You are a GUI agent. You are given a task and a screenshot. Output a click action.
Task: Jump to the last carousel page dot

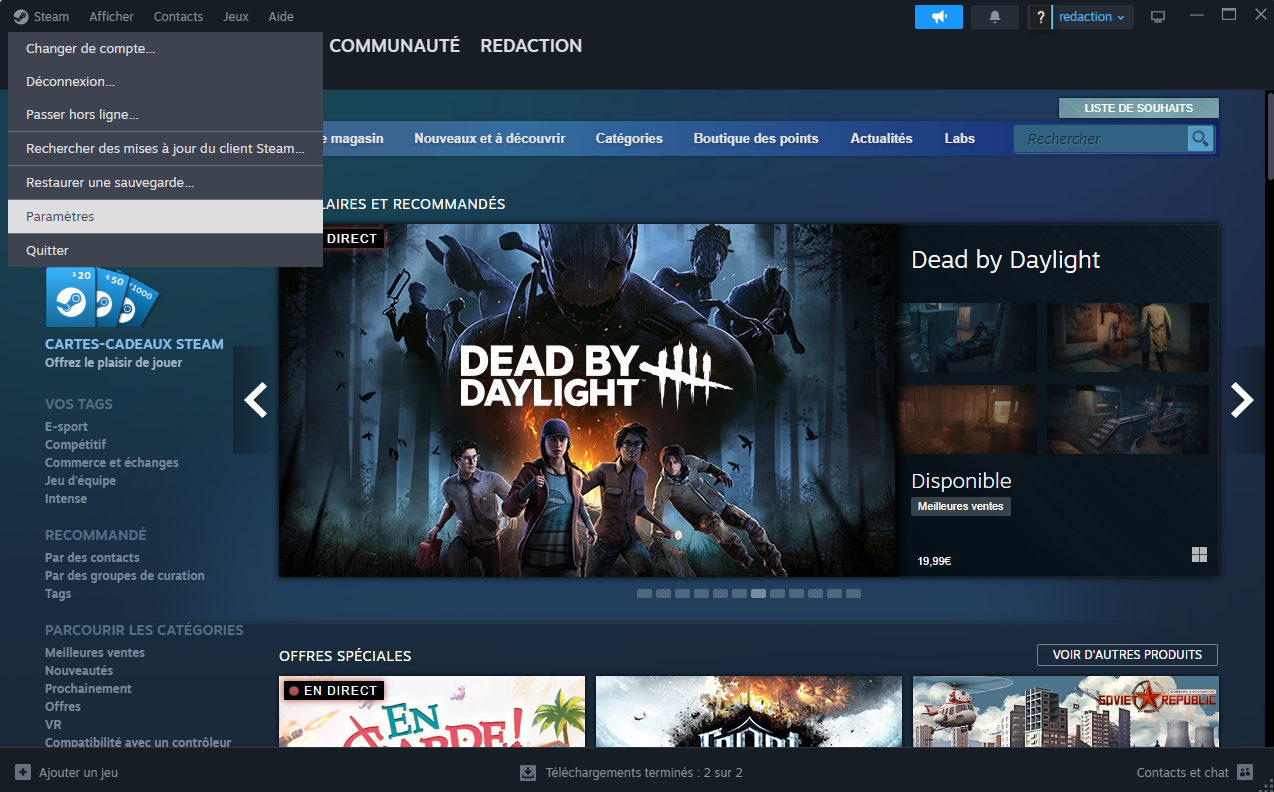click(853, 594)
